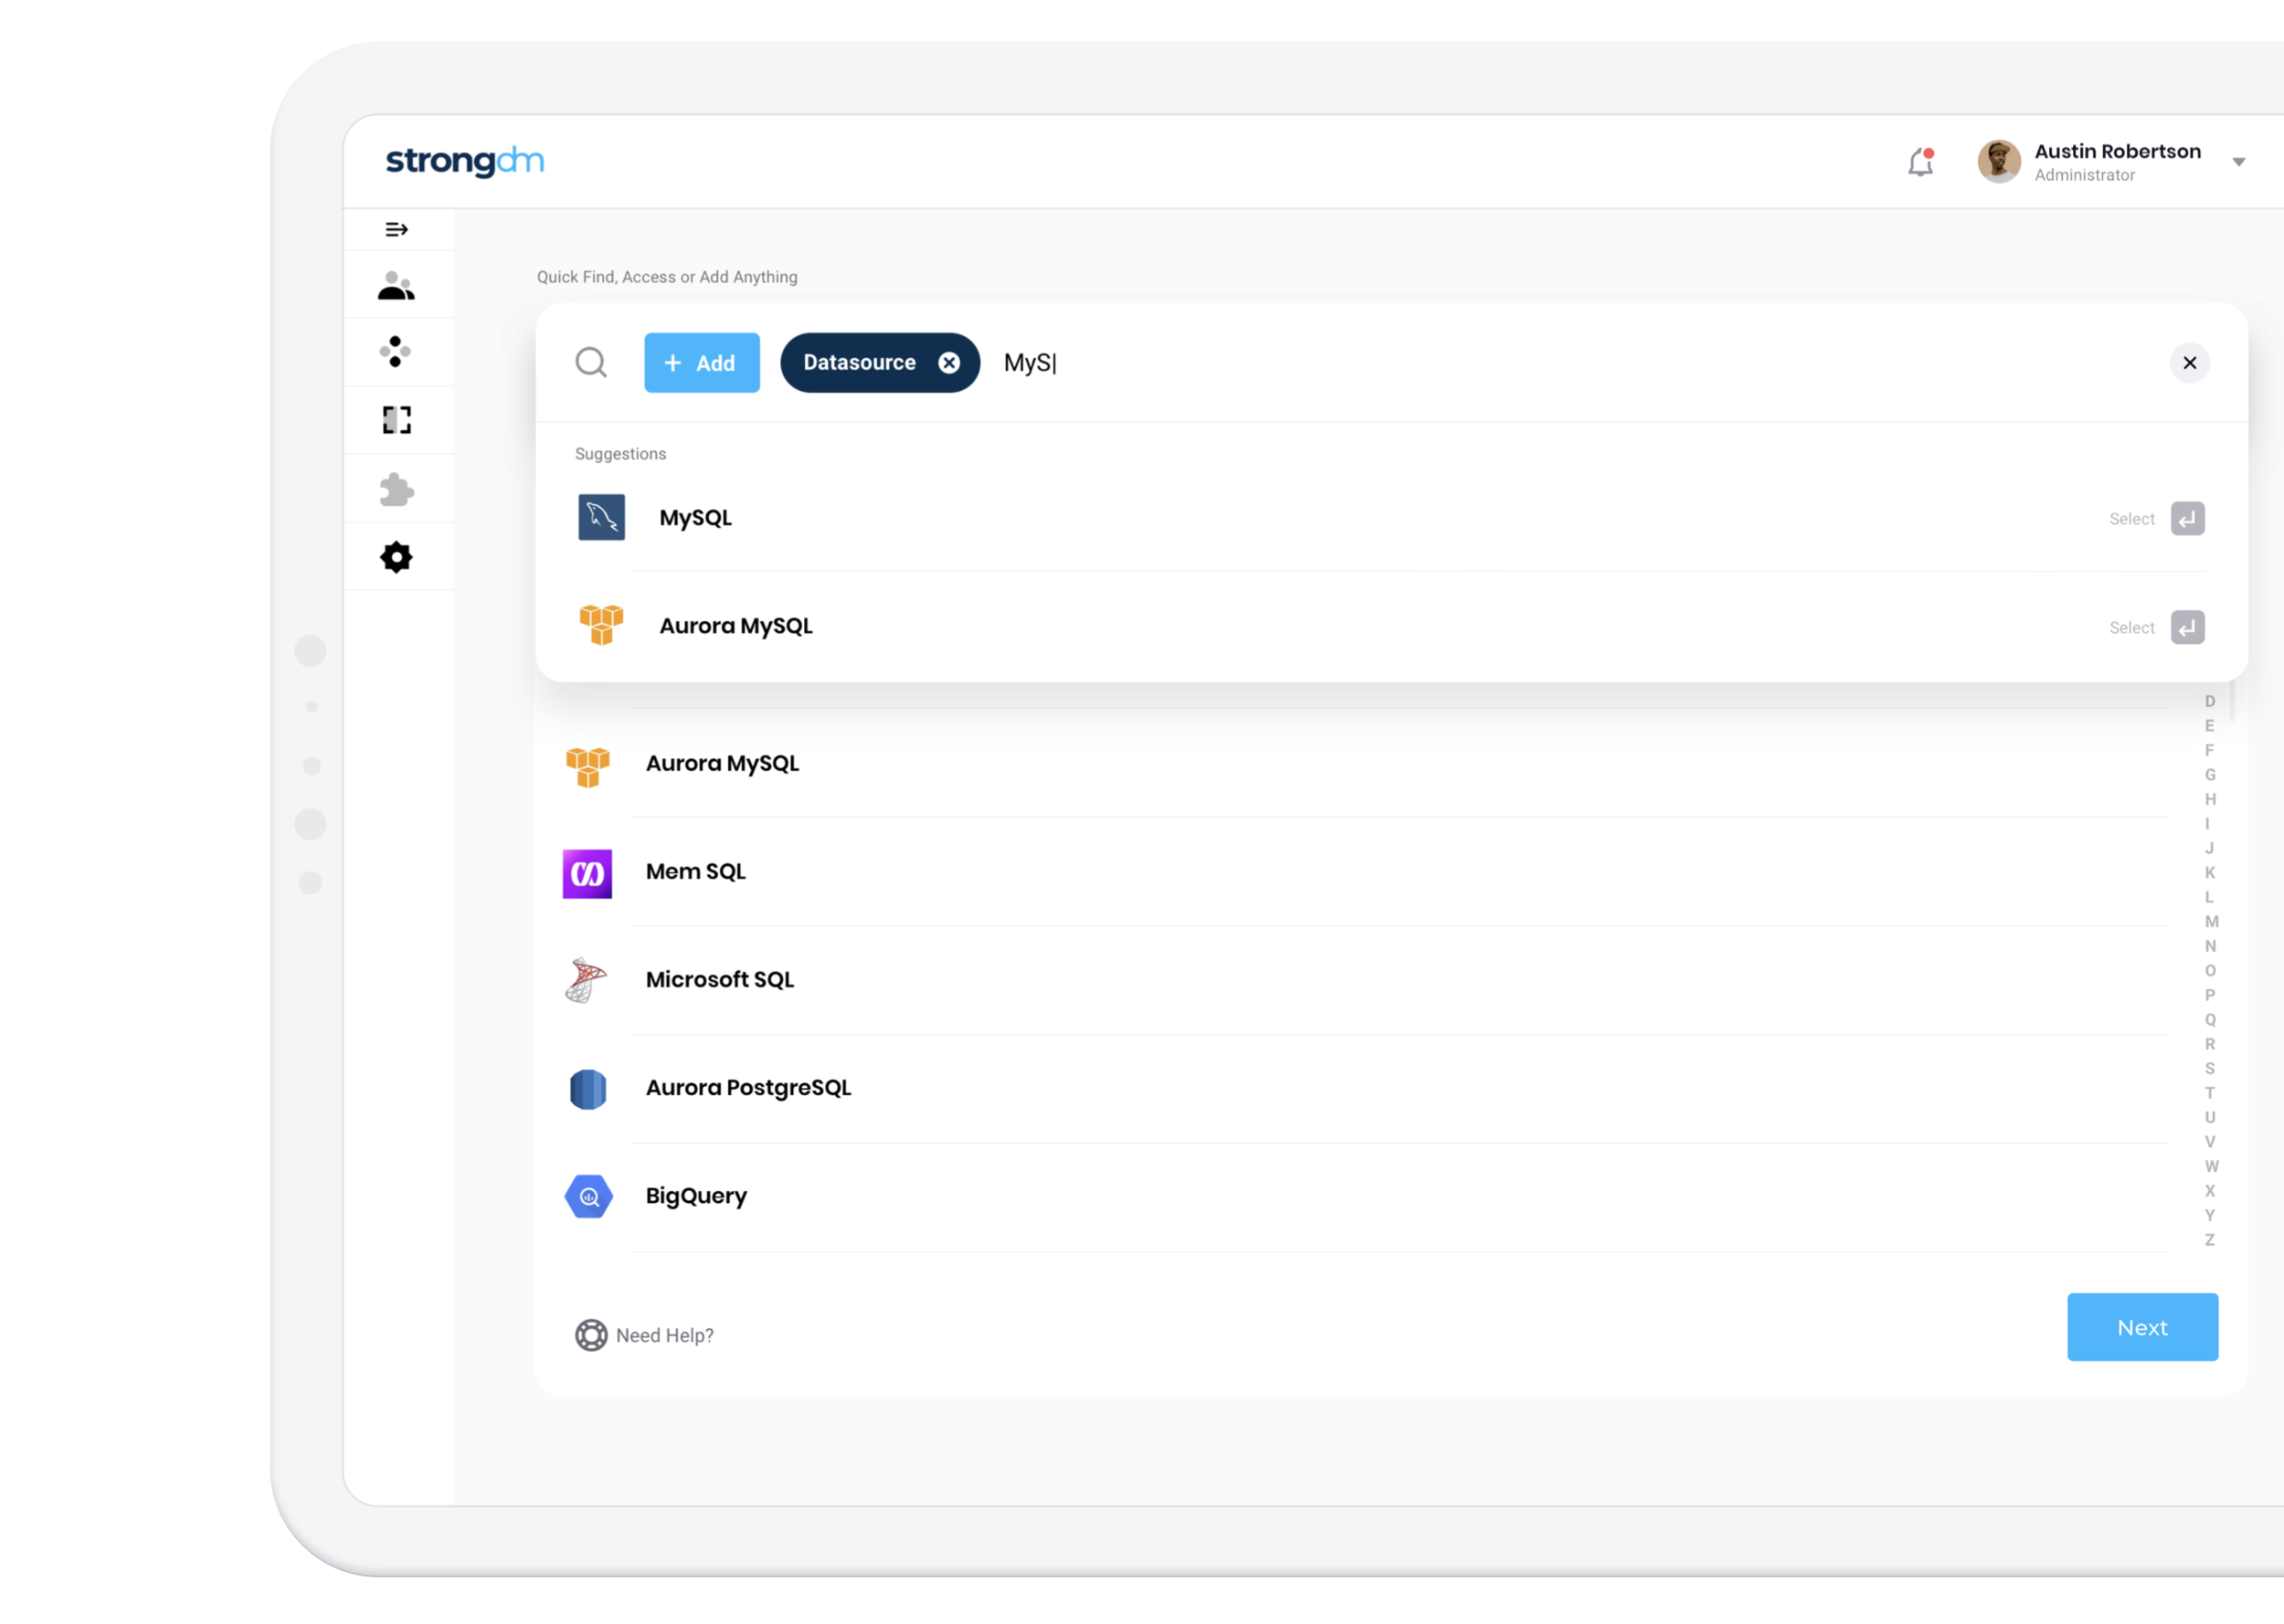Open Settings gear icon in the sidebar

click(x=396, y=557)
